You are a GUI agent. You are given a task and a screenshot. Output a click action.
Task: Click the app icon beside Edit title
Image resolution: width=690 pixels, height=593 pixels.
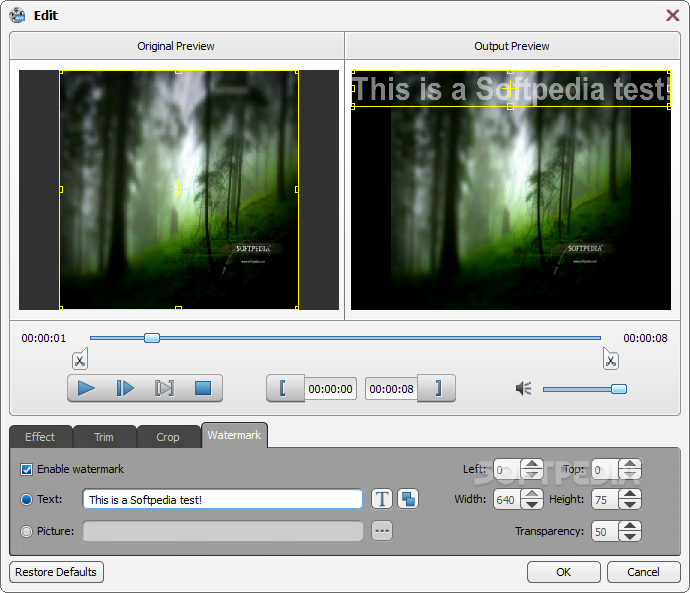click(17, 15)
